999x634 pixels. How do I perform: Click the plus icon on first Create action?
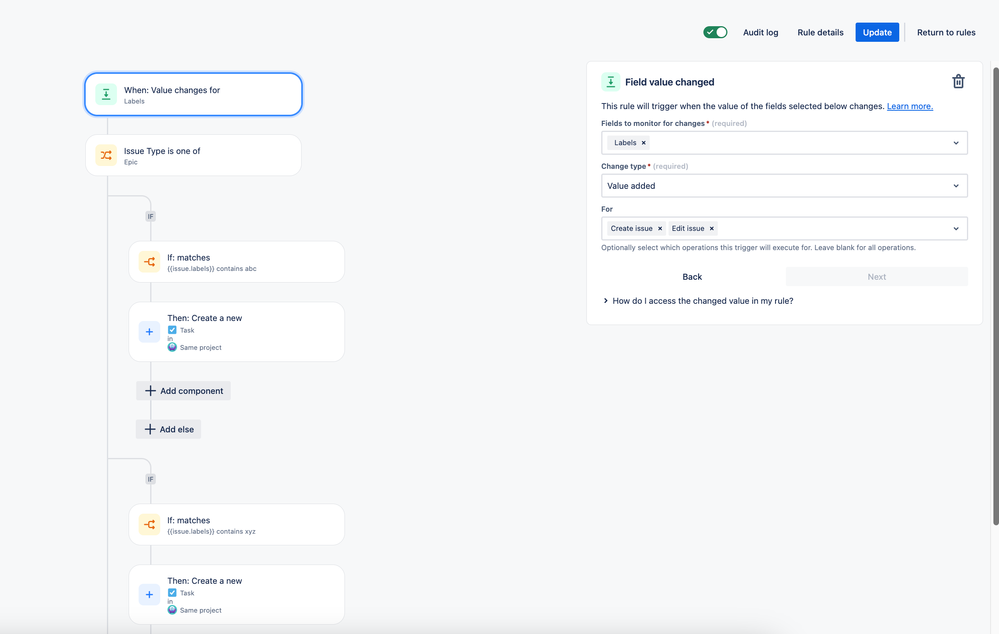tap(149, 332)
